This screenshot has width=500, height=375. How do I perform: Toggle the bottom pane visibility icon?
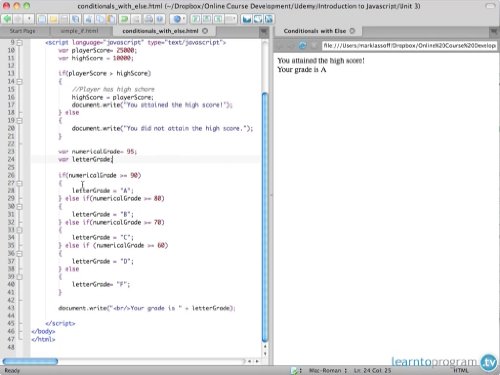(x=258, y=19)
